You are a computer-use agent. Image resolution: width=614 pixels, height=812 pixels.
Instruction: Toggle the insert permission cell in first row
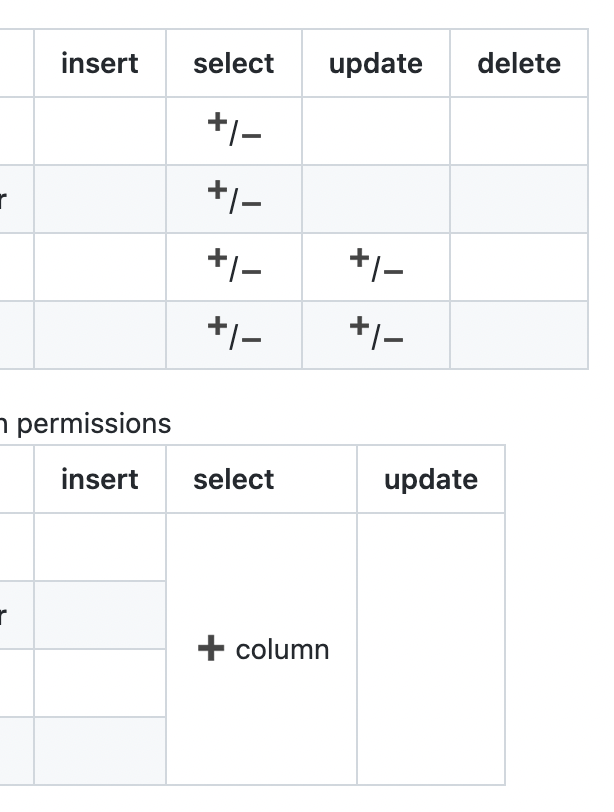tap(99, 132)
